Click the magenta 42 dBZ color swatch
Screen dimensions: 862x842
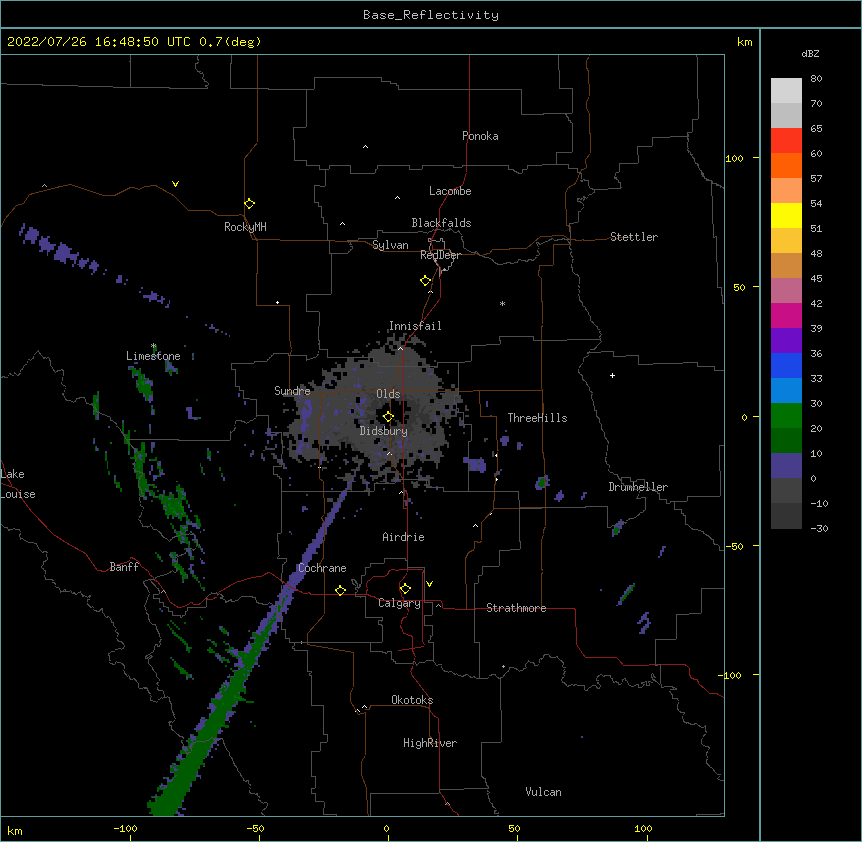[786, 315]
